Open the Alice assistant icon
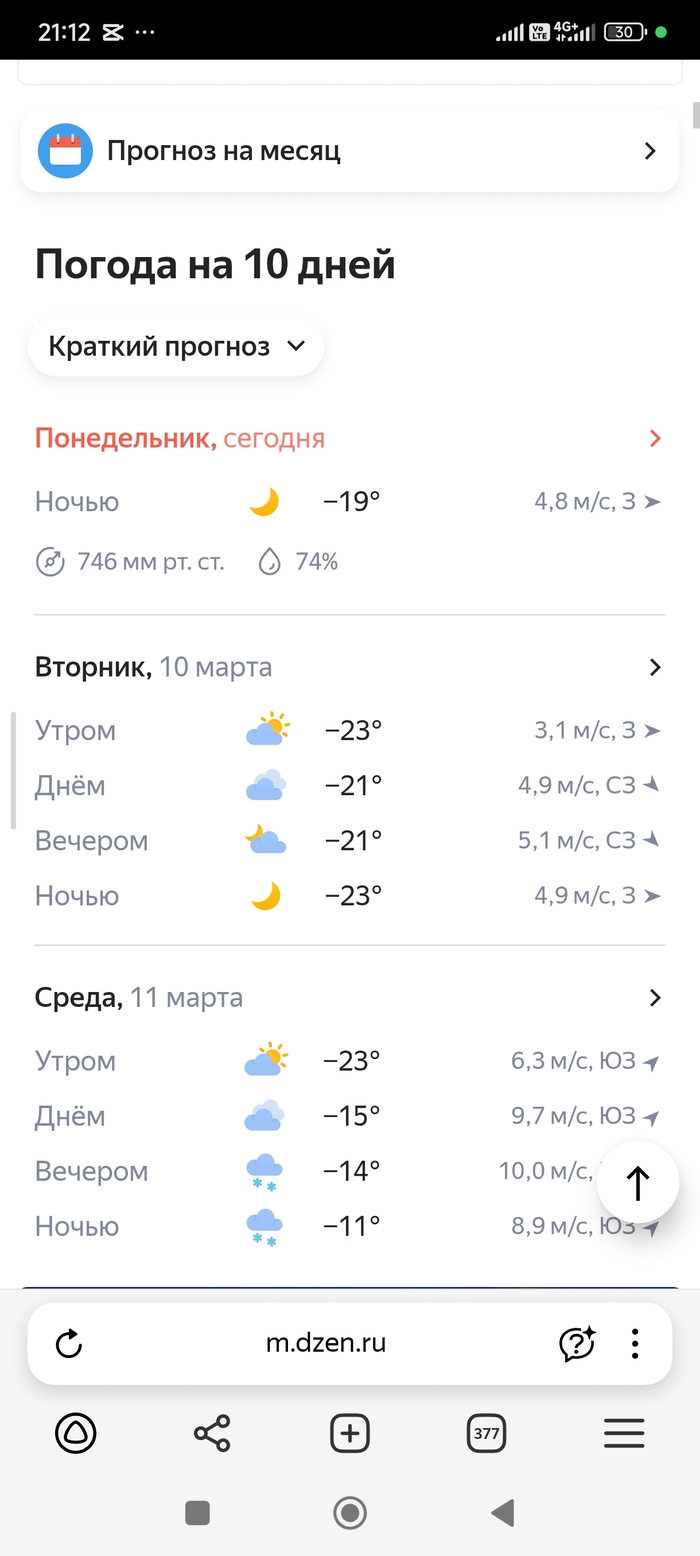Viewport: 700px width, 1556px height. point(76,1434)
